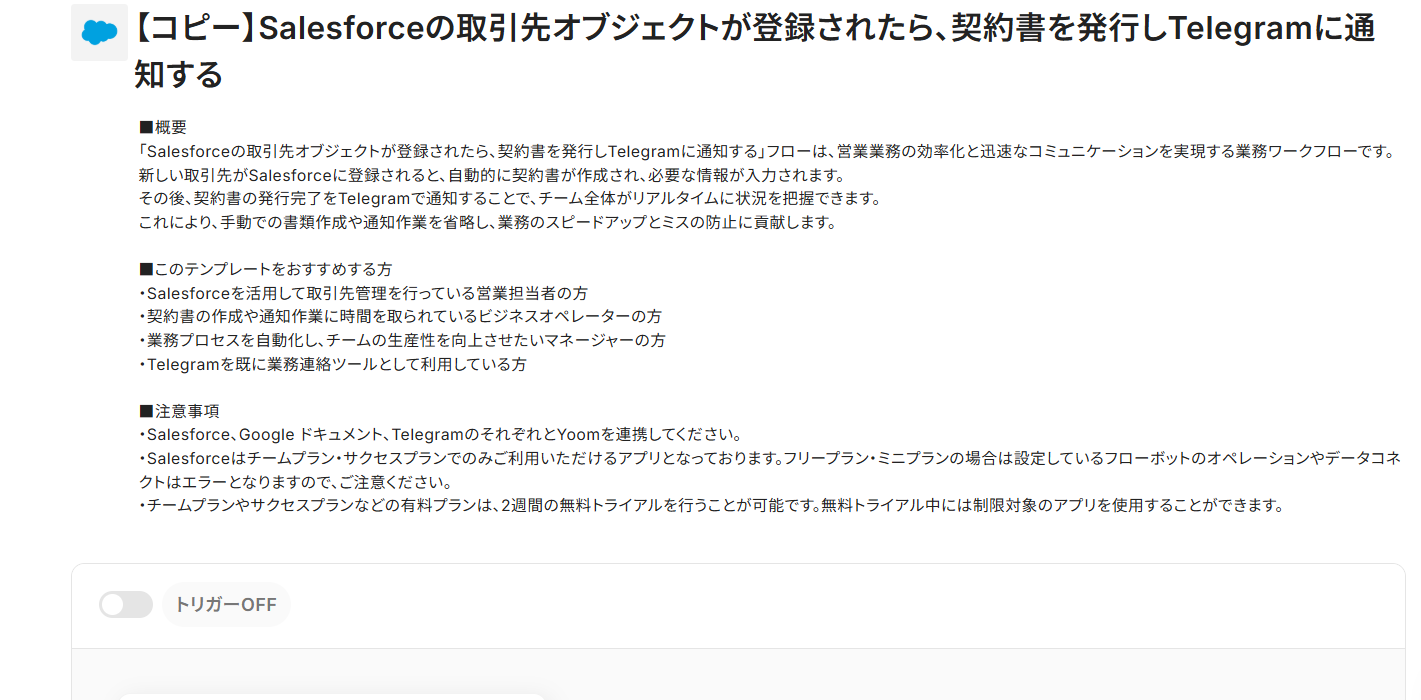Screen dimensions: 1421x700
Task: Click the sentence starting その後、契約書の発行完了をTelegram
Action: pos(510,199)
